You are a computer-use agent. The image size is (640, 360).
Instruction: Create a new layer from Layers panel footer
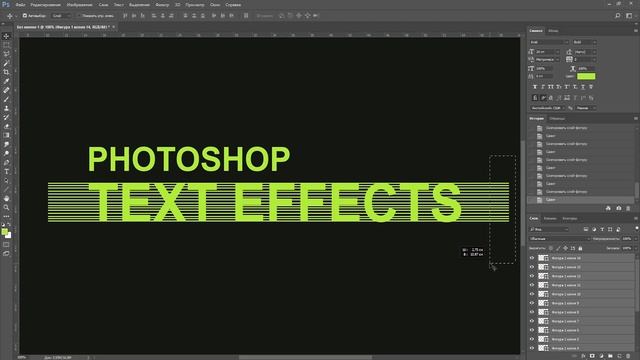[x=620, y=356]
